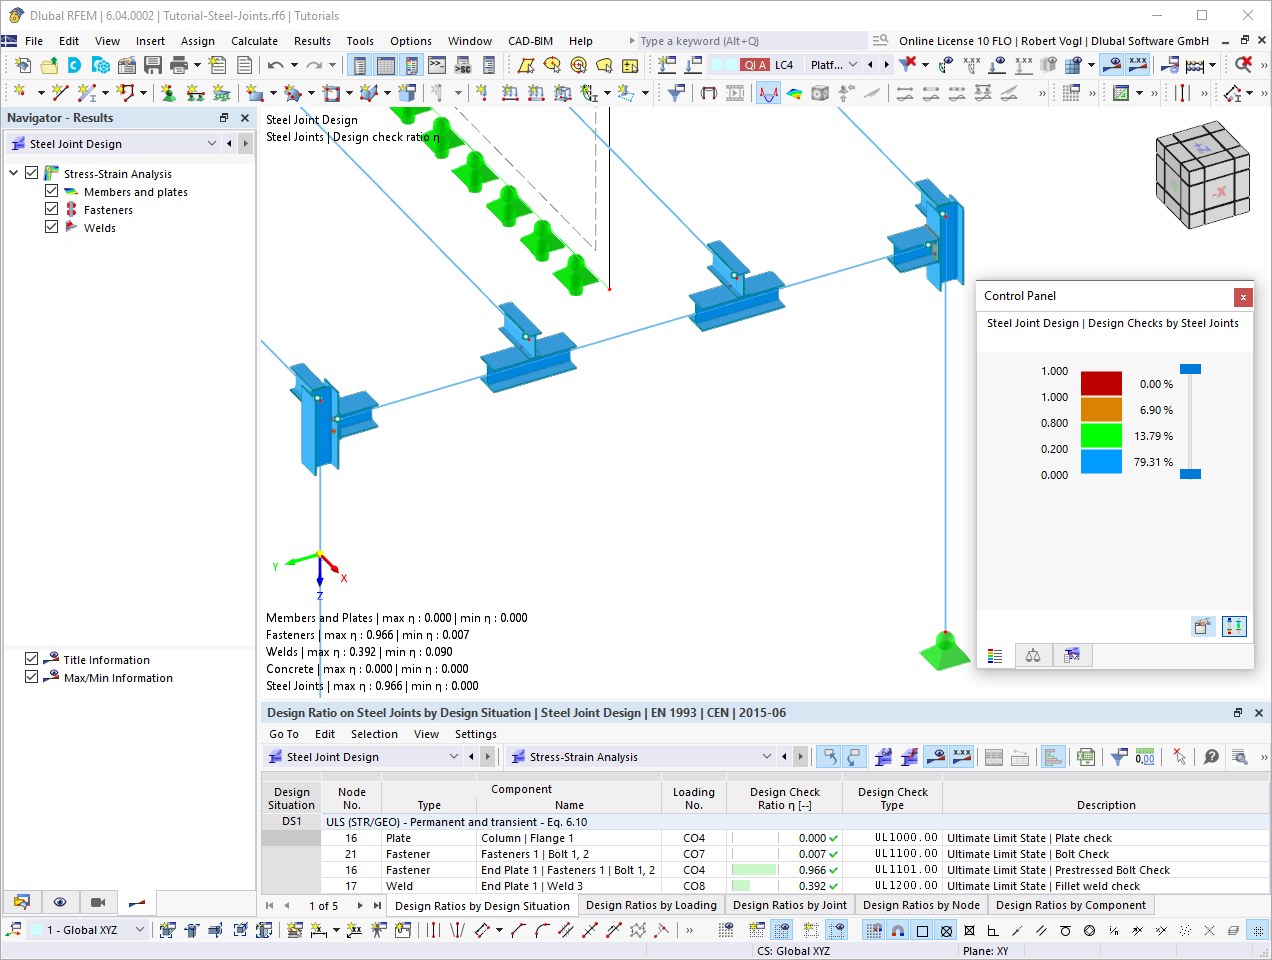
Task: Click the eye views icon in Navigator footer
Action: tap(60, 902)
